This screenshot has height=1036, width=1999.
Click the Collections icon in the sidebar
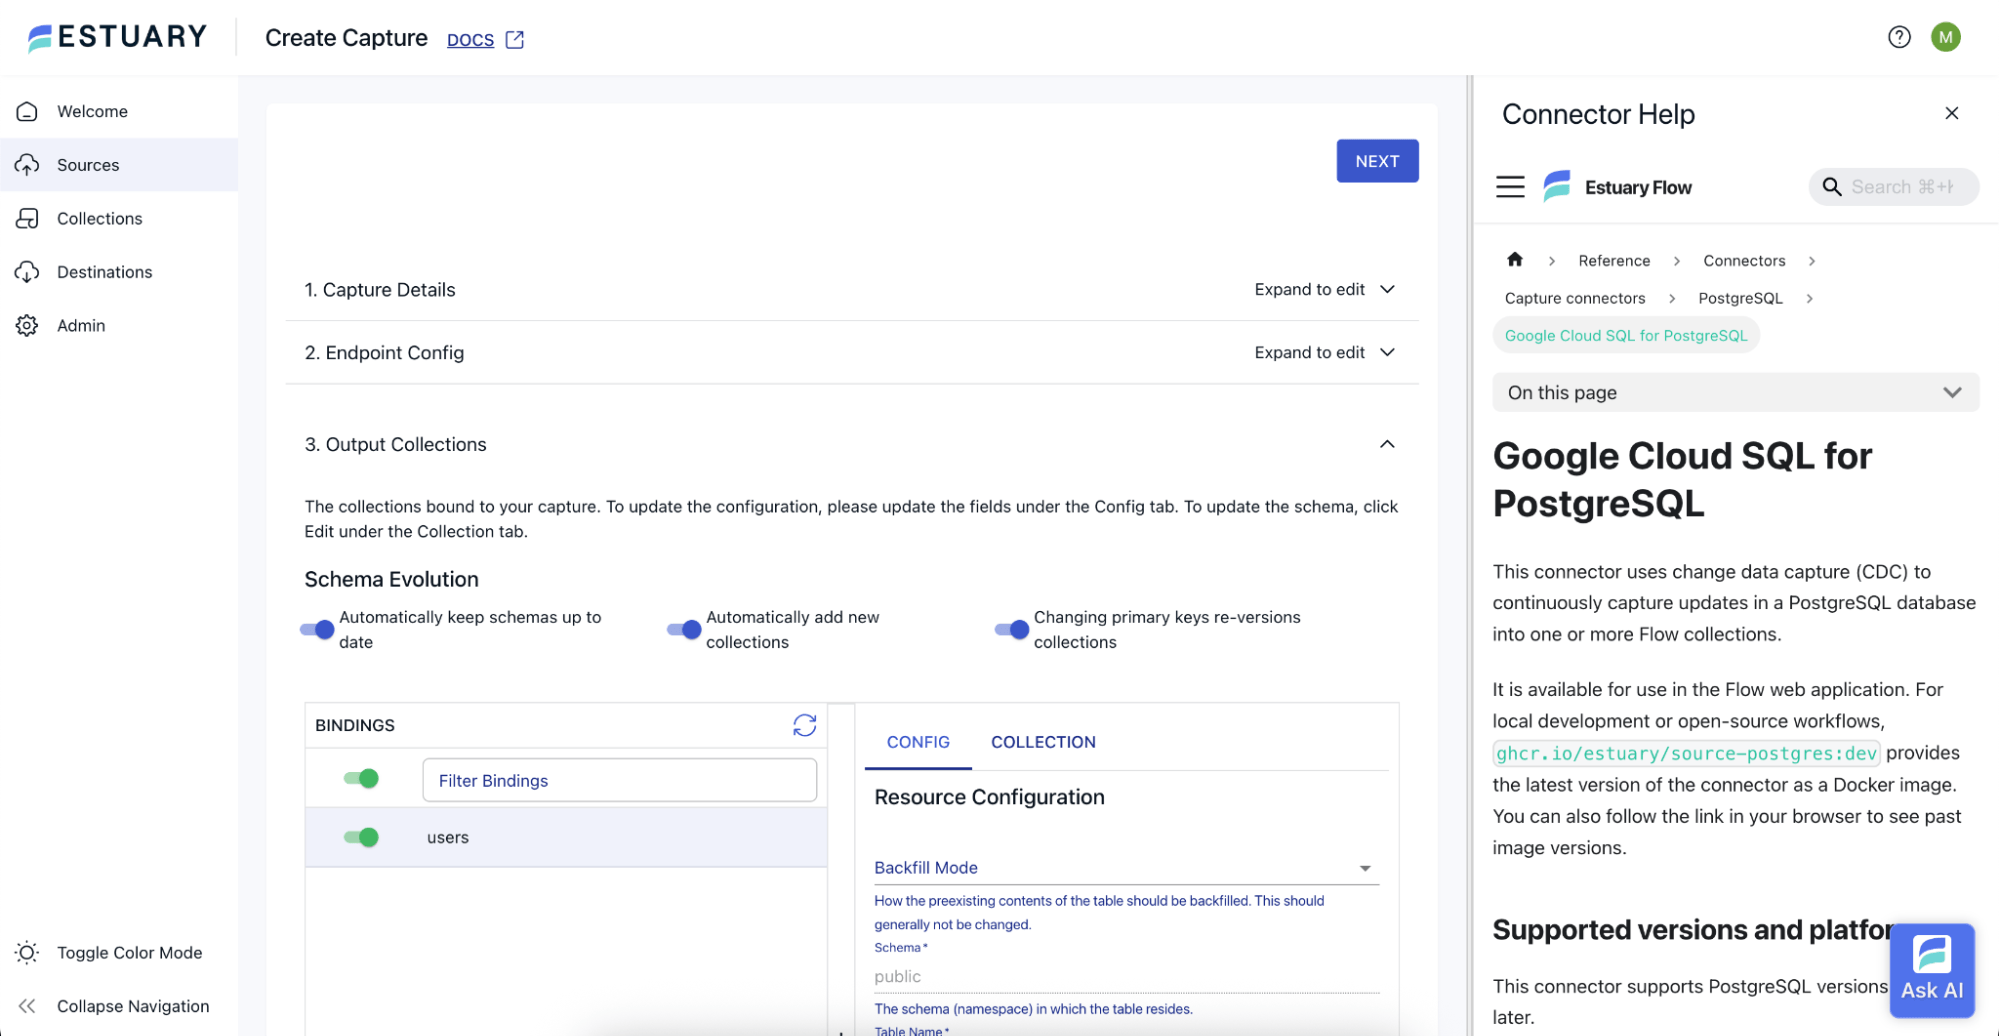click(x=27, y=218)
